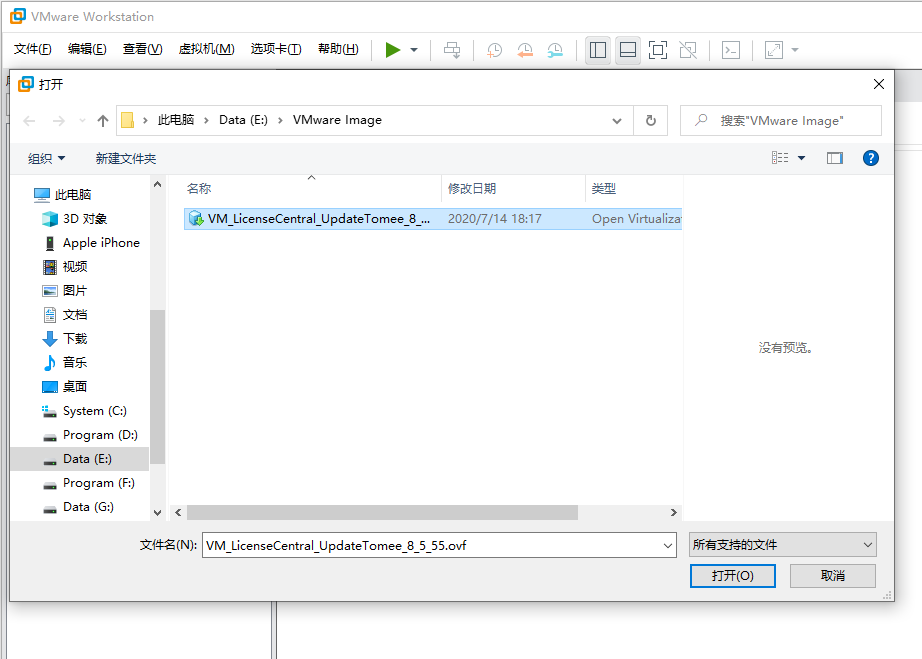Screen dimensions: 922x659
Task: Open the 文件(F) menu
Action: click(32, 49)
